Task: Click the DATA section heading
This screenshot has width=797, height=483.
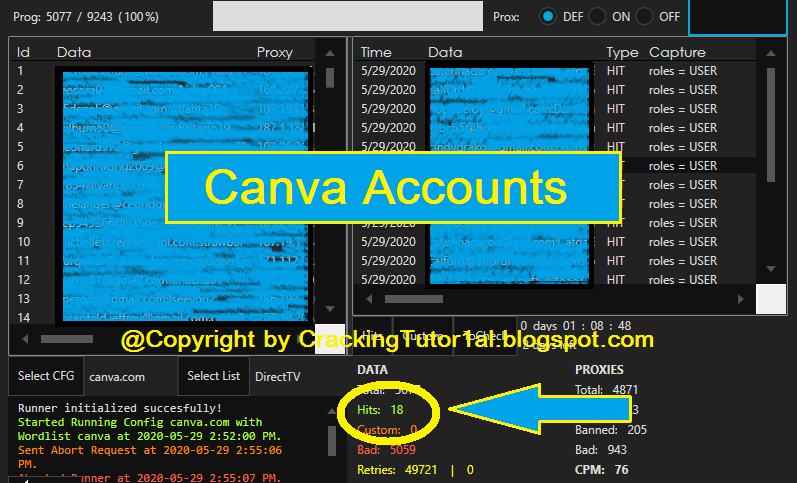Action: [x=373, y=370]
